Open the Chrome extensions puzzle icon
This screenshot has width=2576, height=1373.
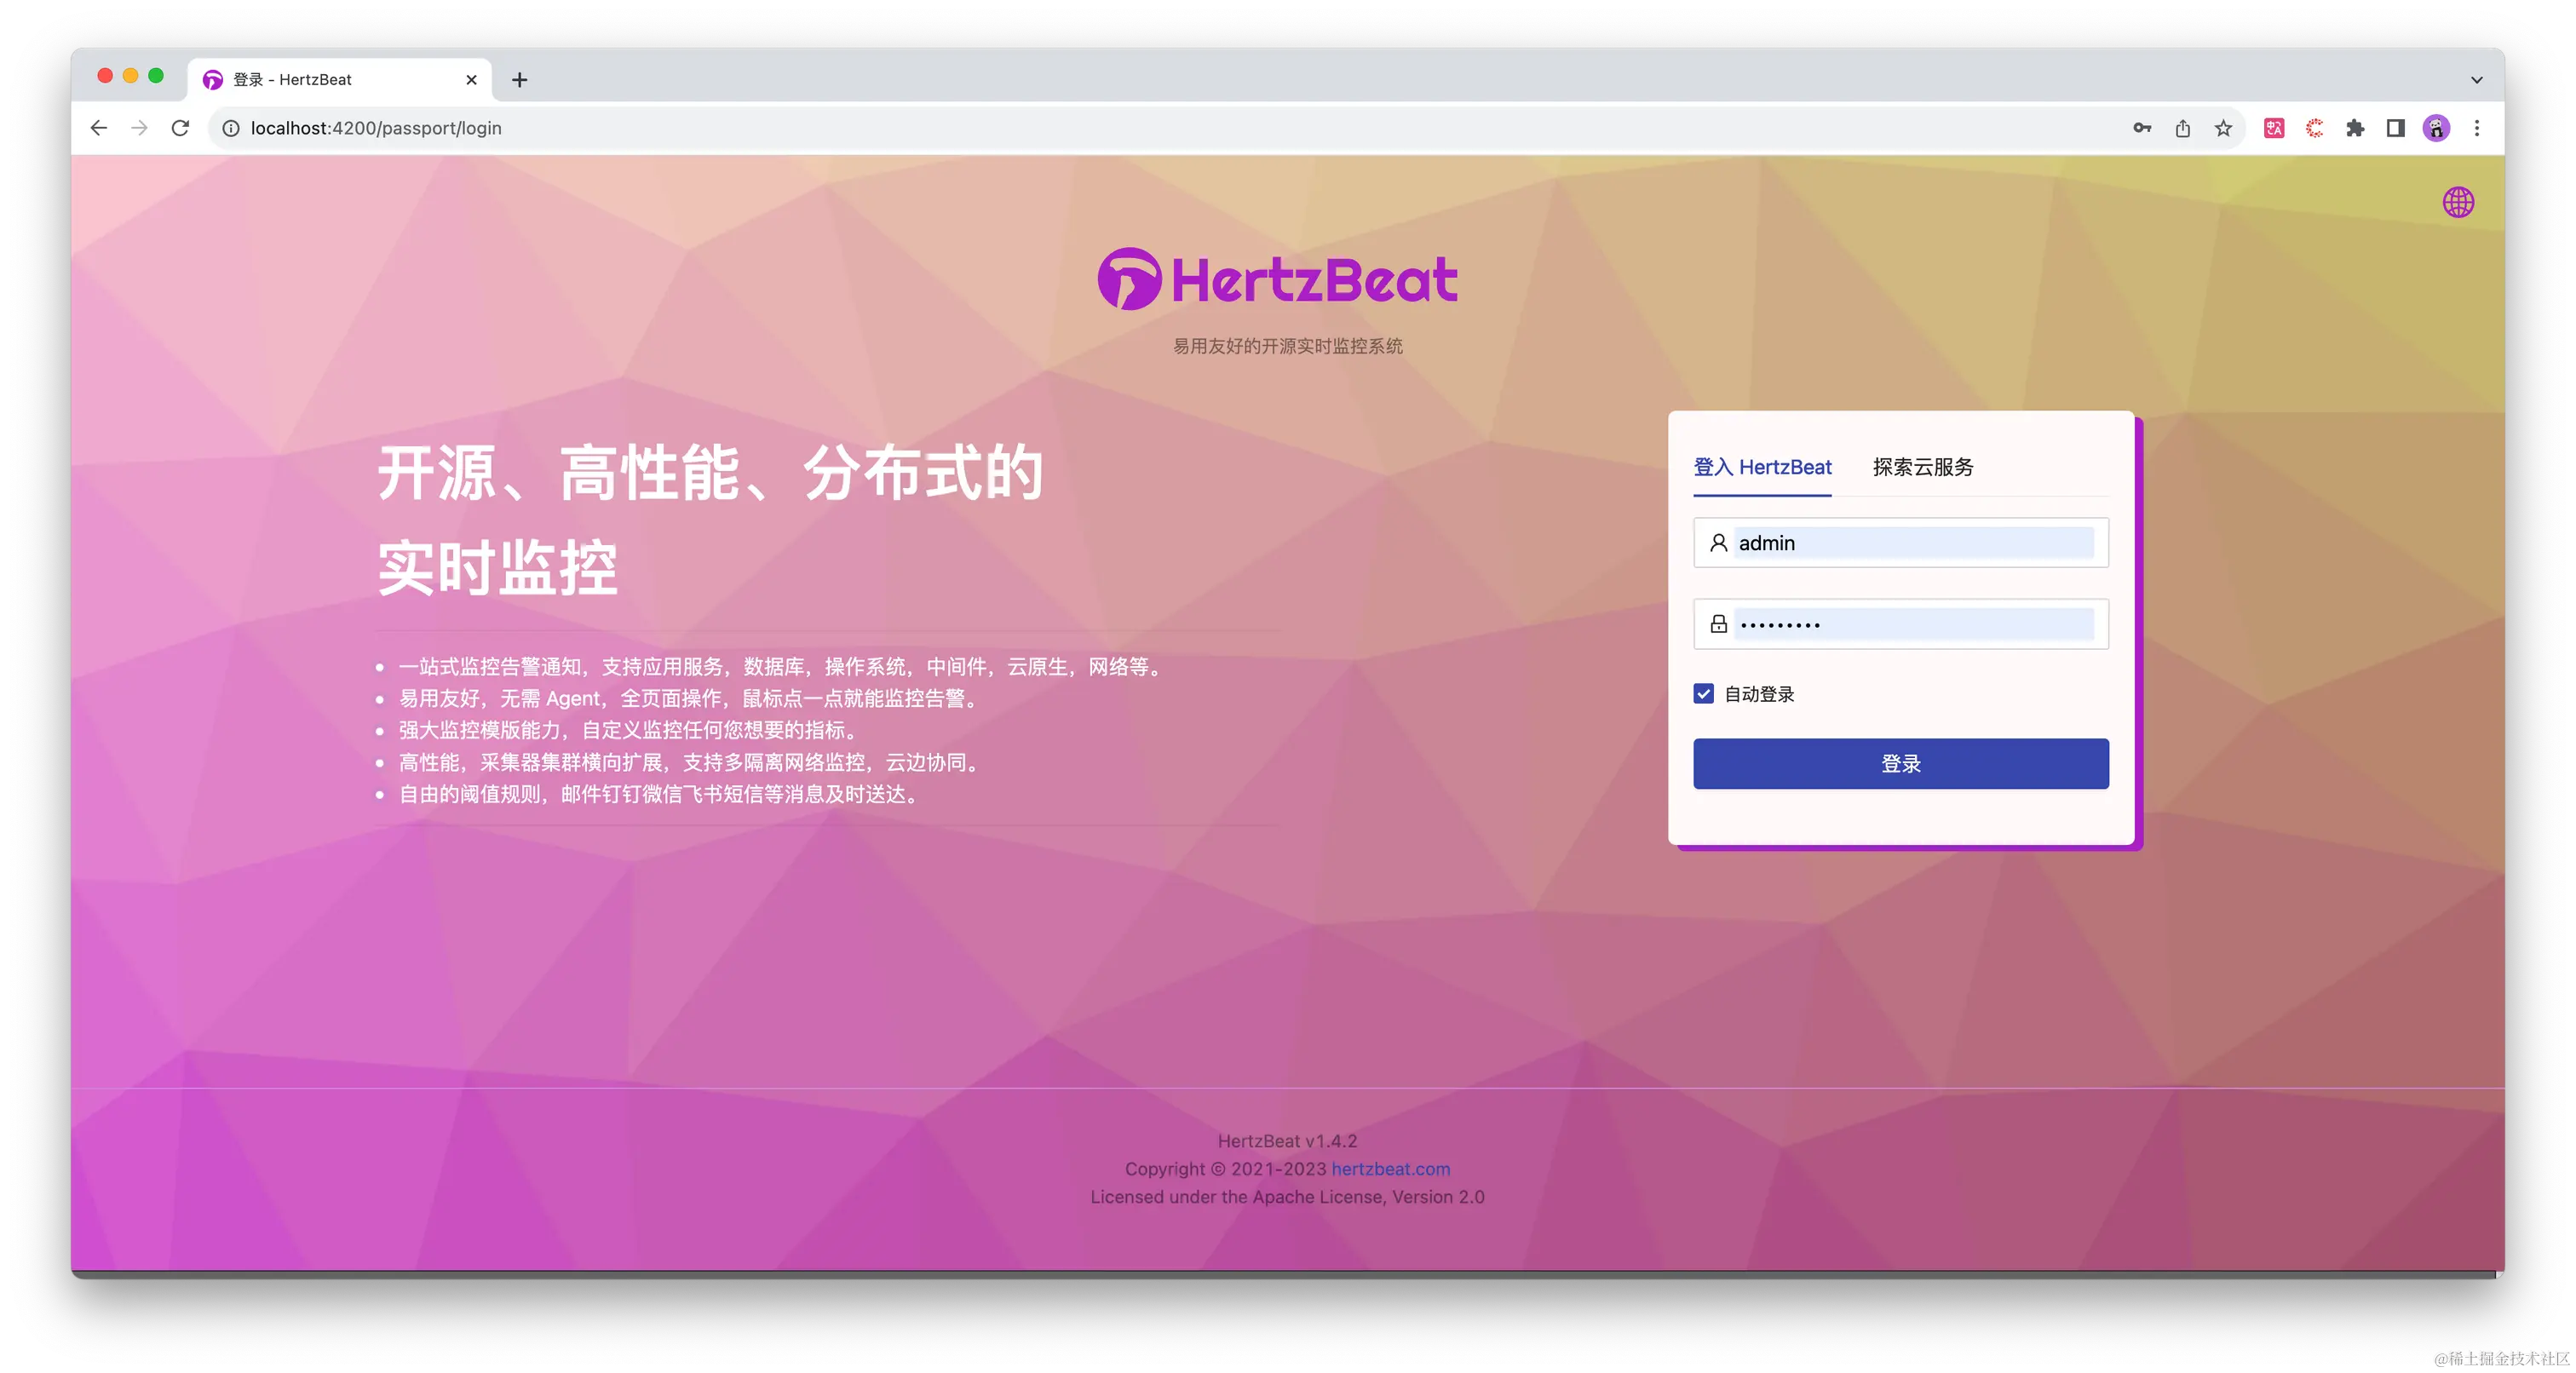pos(2355,128)
